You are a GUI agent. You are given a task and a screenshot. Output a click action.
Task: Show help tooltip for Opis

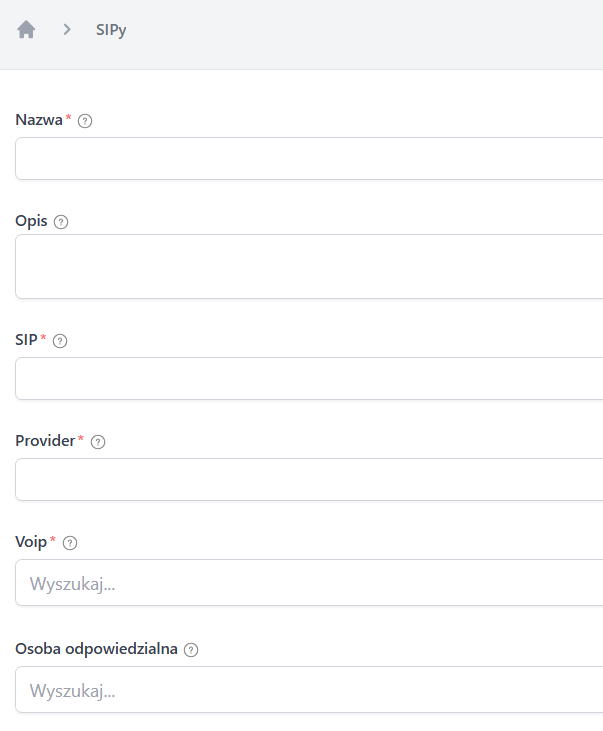(x=61, y=222)
